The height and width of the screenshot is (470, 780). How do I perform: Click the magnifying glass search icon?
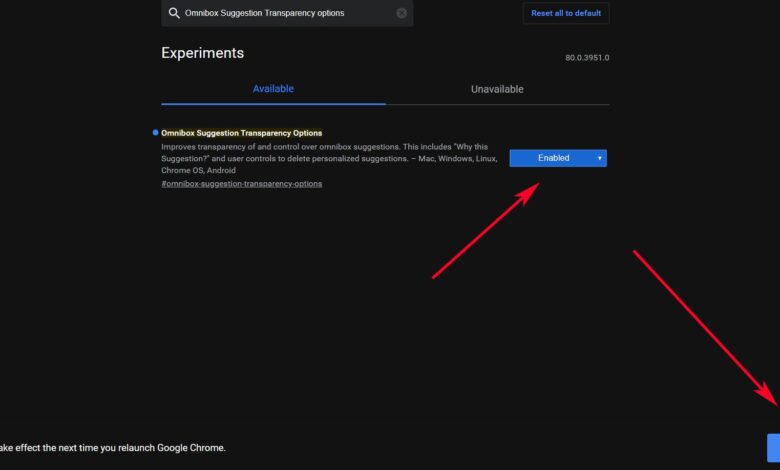[x=174, y=13]
